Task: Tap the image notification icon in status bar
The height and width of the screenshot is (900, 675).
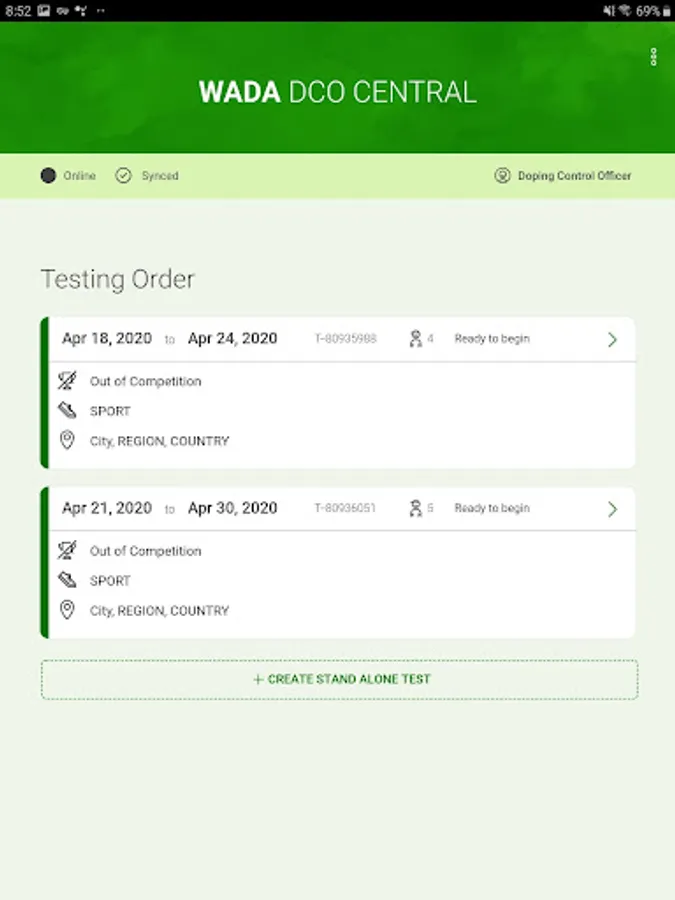Action: [x=44, y=11]
